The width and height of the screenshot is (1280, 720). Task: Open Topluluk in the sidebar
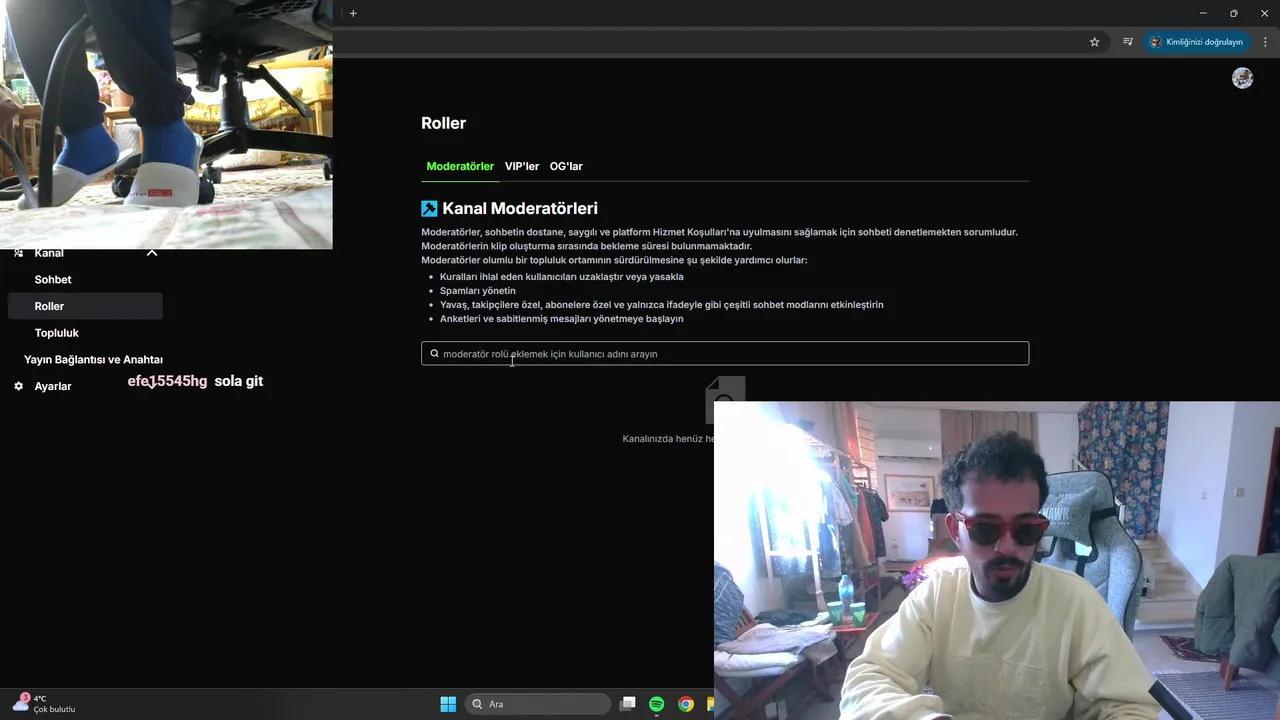57,333
